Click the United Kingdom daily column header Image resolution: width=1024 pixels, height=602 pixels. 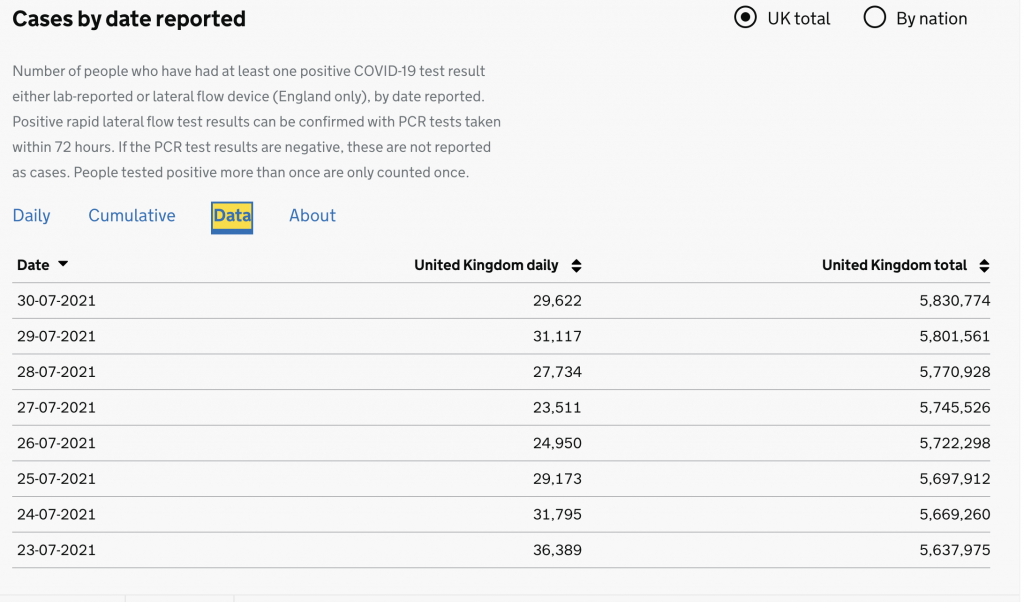[486, 265]
